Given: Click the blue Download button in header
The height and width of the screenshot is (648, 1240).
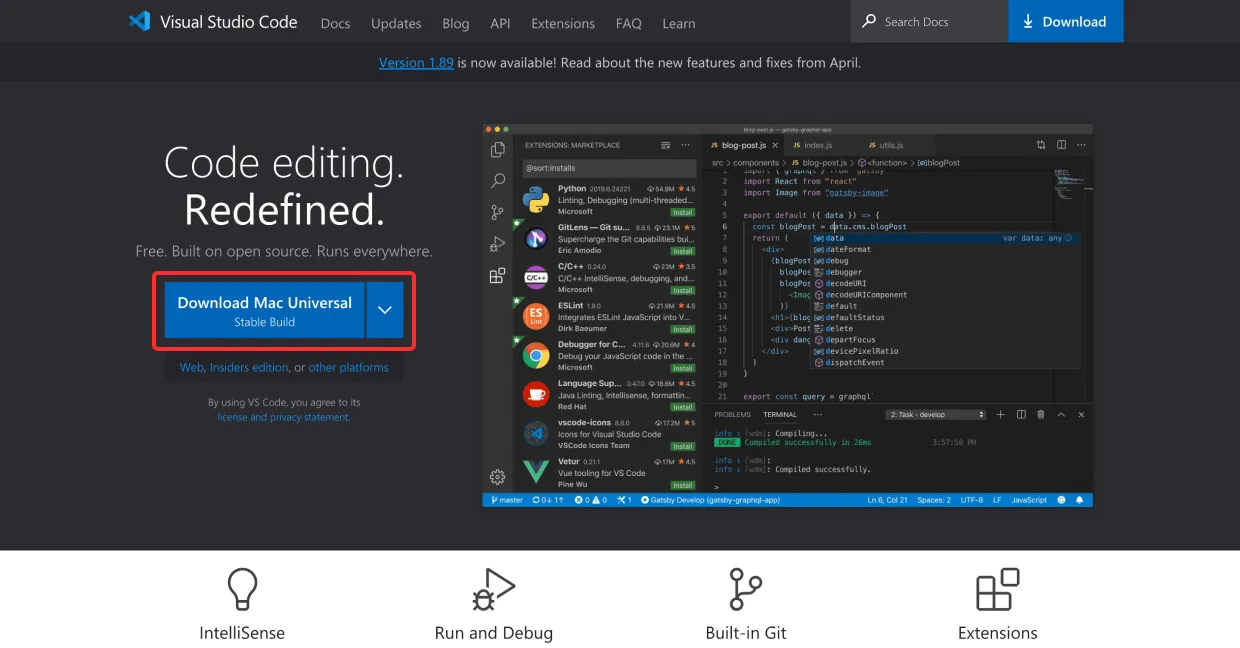Looking at the screenshot, I should pos(1066,21).
